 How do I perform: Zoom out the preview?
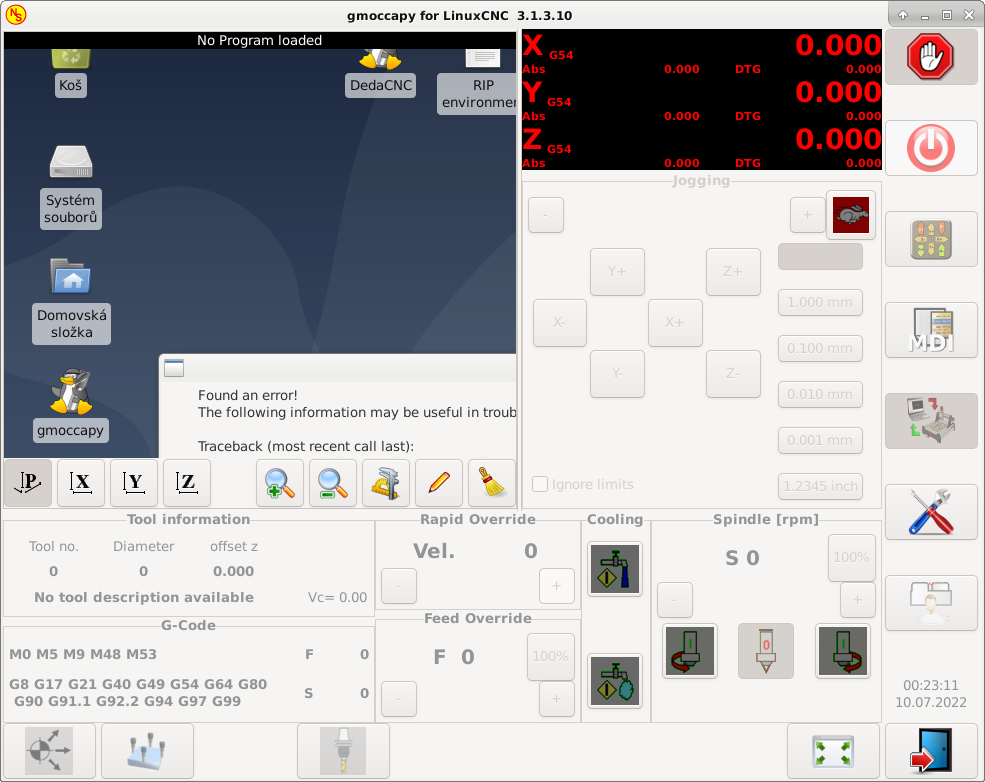[333, 483]
